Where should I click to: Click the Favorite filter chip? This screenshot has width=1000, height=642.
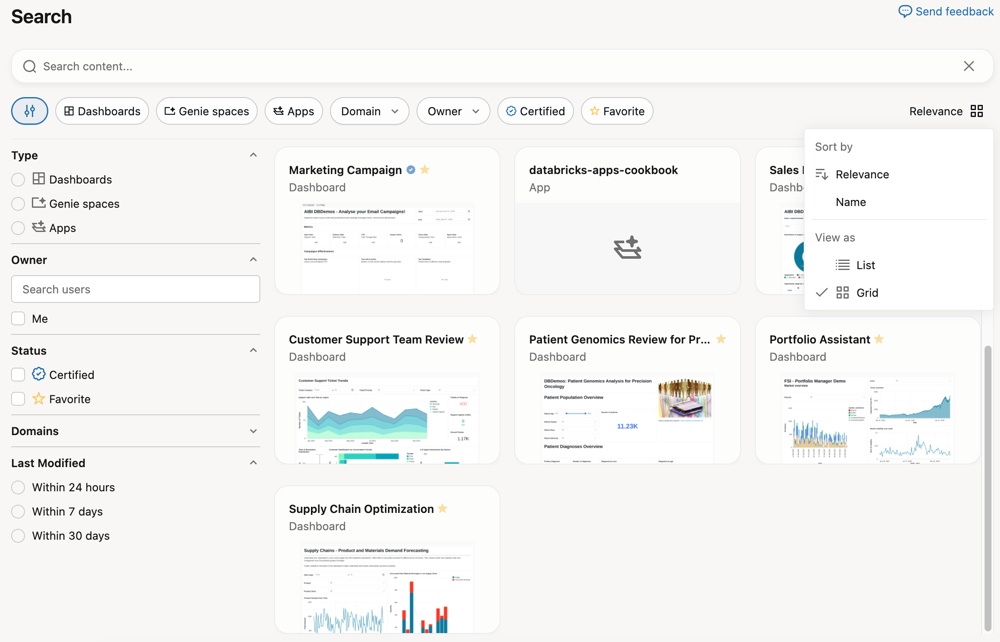coord(616,111)
